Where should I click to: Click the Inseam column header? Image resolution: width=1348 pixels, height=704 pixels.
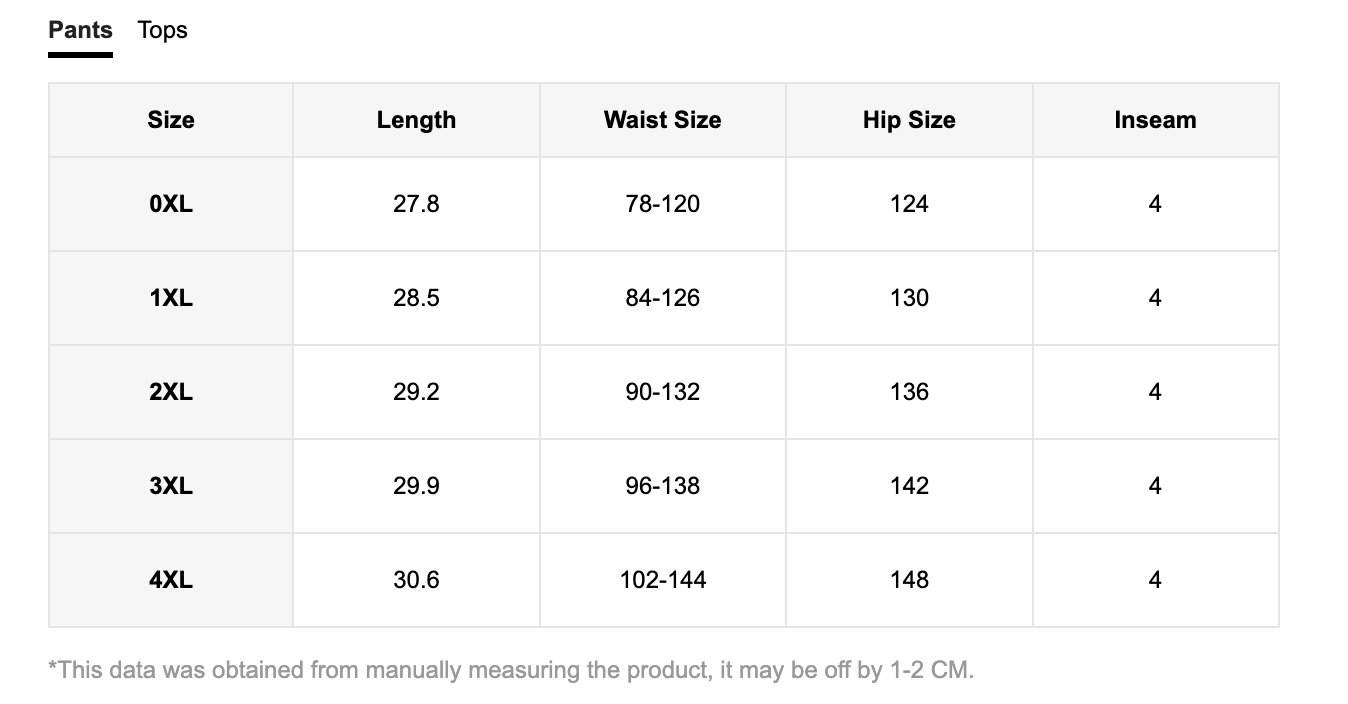point(1155,120)
